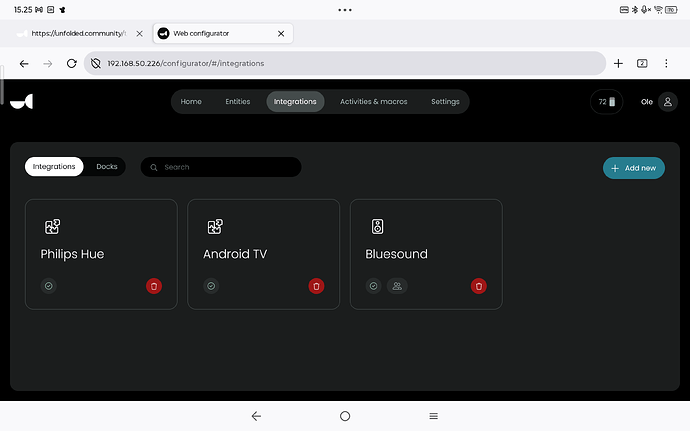Screen dimensions: 690x431
Task: Open the browser three-dot menu
Action: (666, 63)
